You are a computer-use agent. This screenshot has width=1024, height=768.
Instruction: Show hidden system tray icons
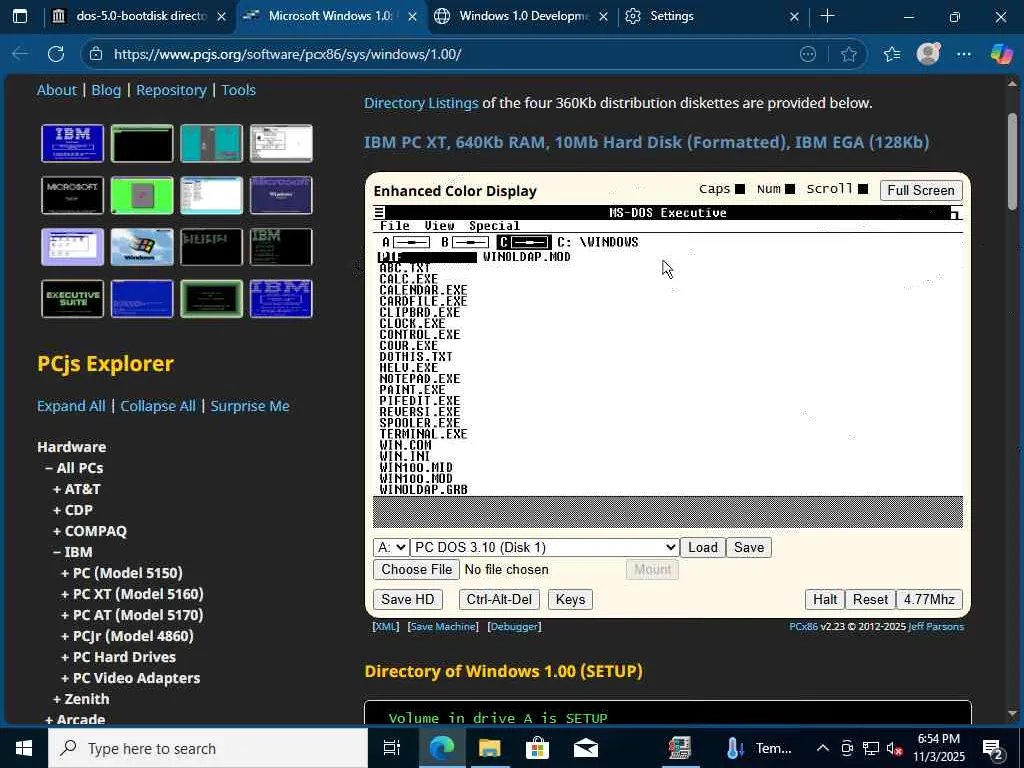(x=823, y=748)
